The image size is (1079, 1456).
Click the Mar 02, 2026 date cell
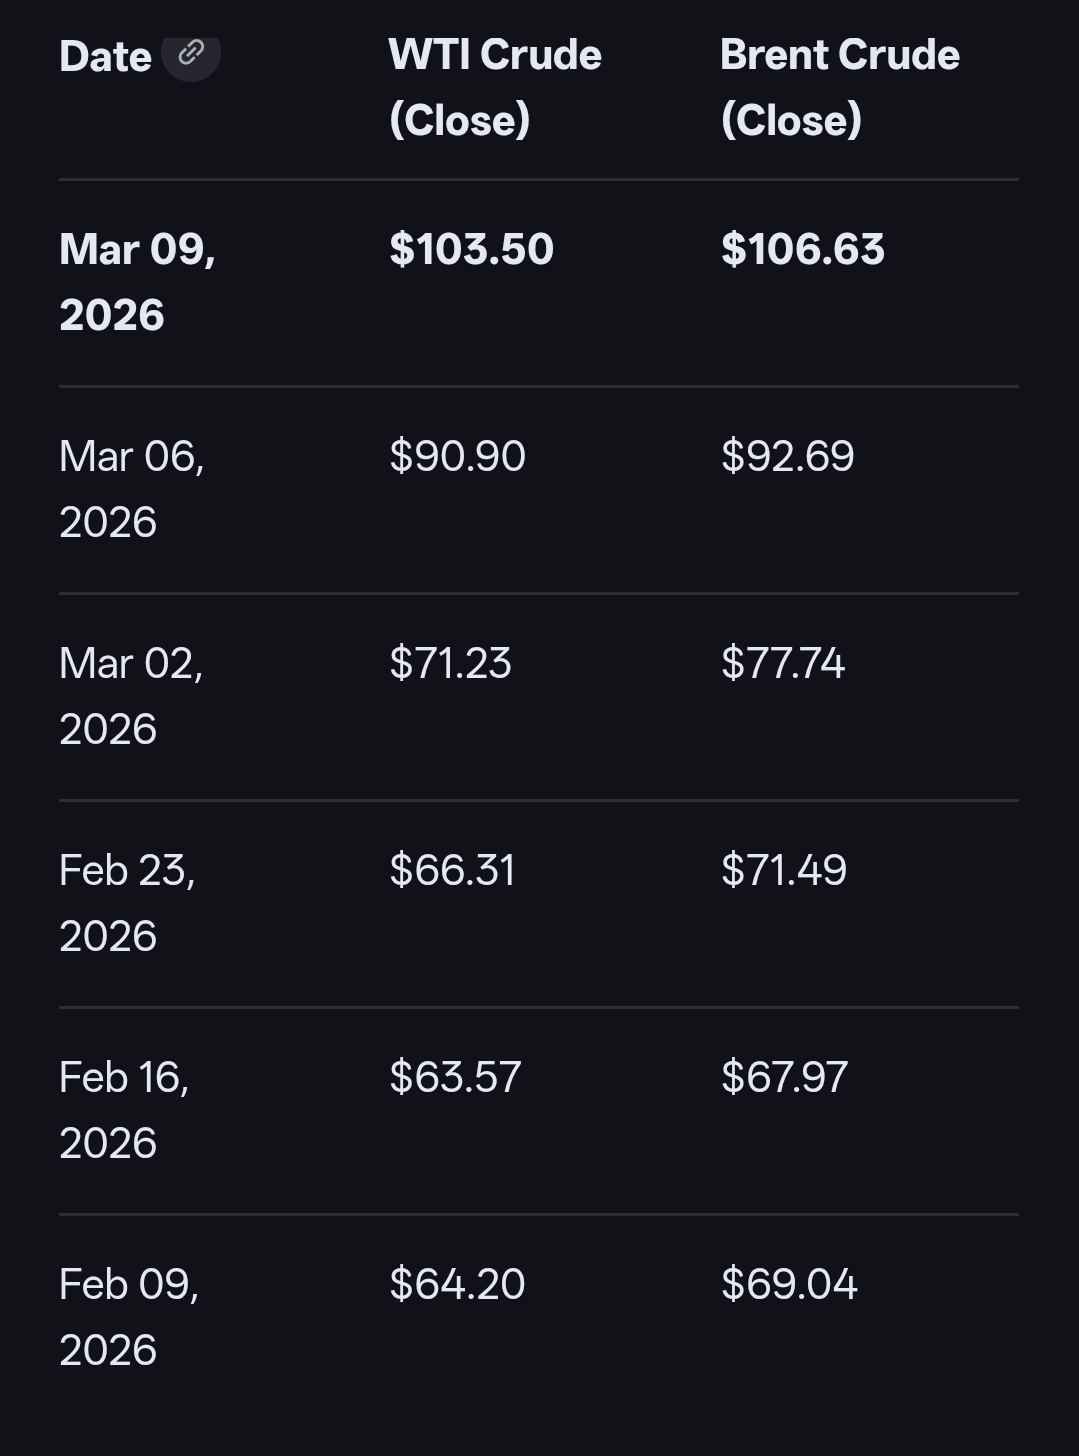[131, 696]
